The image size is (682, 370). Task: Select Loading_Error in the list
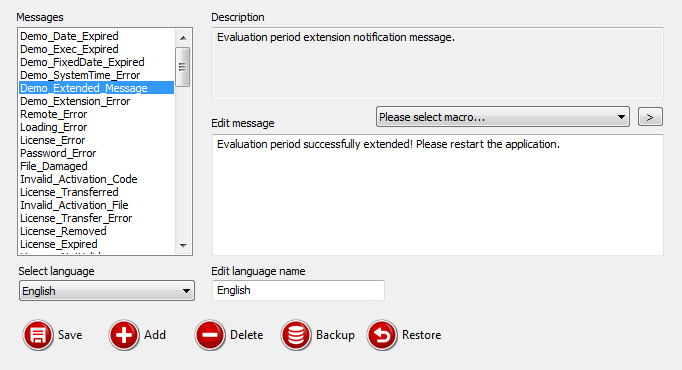pyautogui.click(x=96, y=127)
